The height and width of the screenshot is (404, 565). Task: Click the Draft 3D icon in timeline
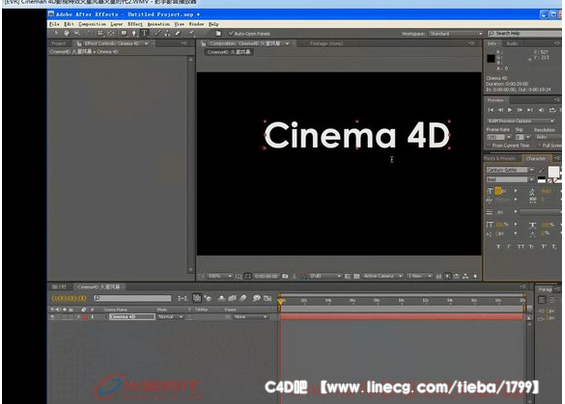[x=208, y=298]
